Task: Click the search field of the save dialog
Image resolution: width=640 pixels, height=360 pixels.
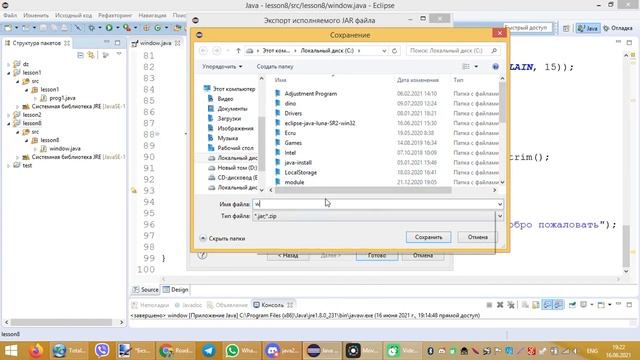Action: click(452, 51)
